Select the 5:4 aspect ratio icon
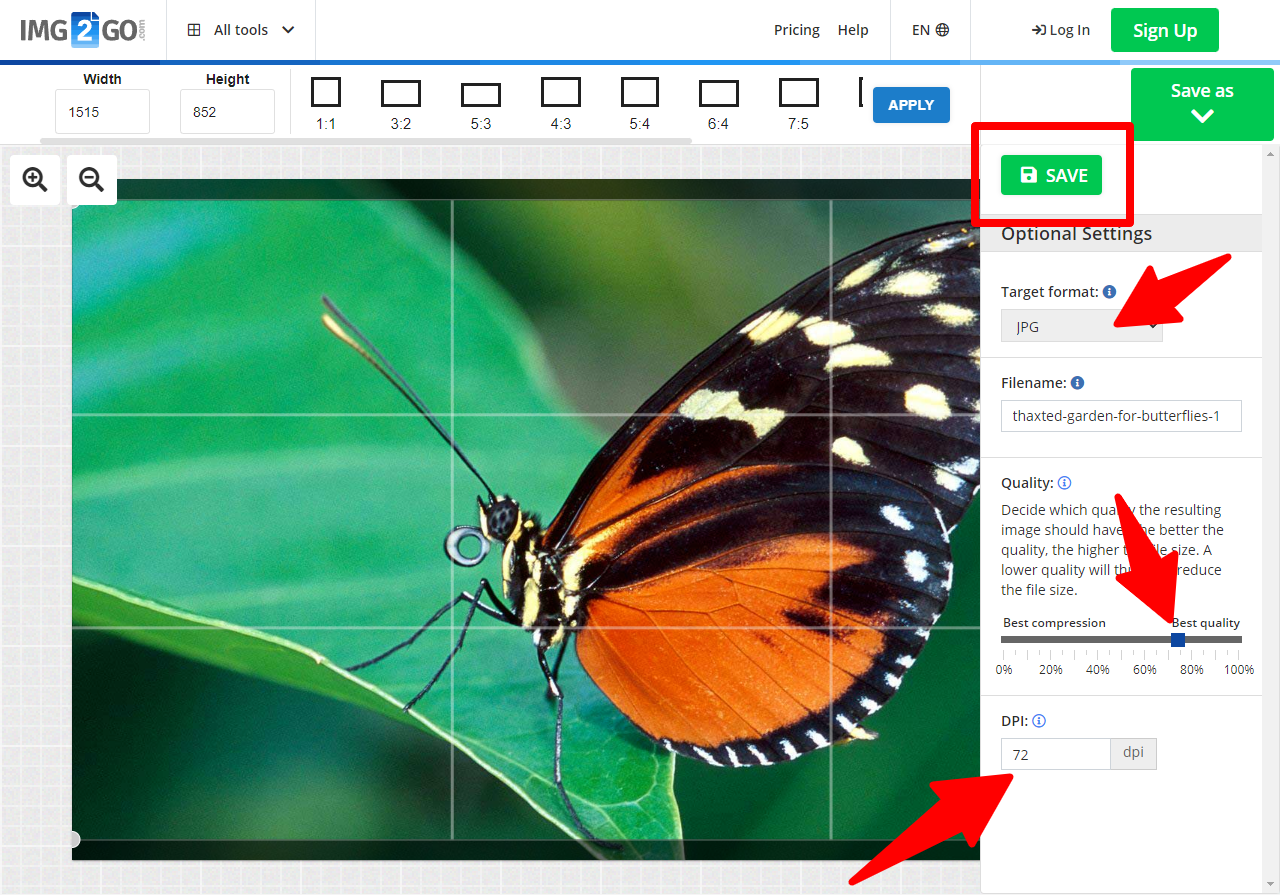 pos(640,93)
